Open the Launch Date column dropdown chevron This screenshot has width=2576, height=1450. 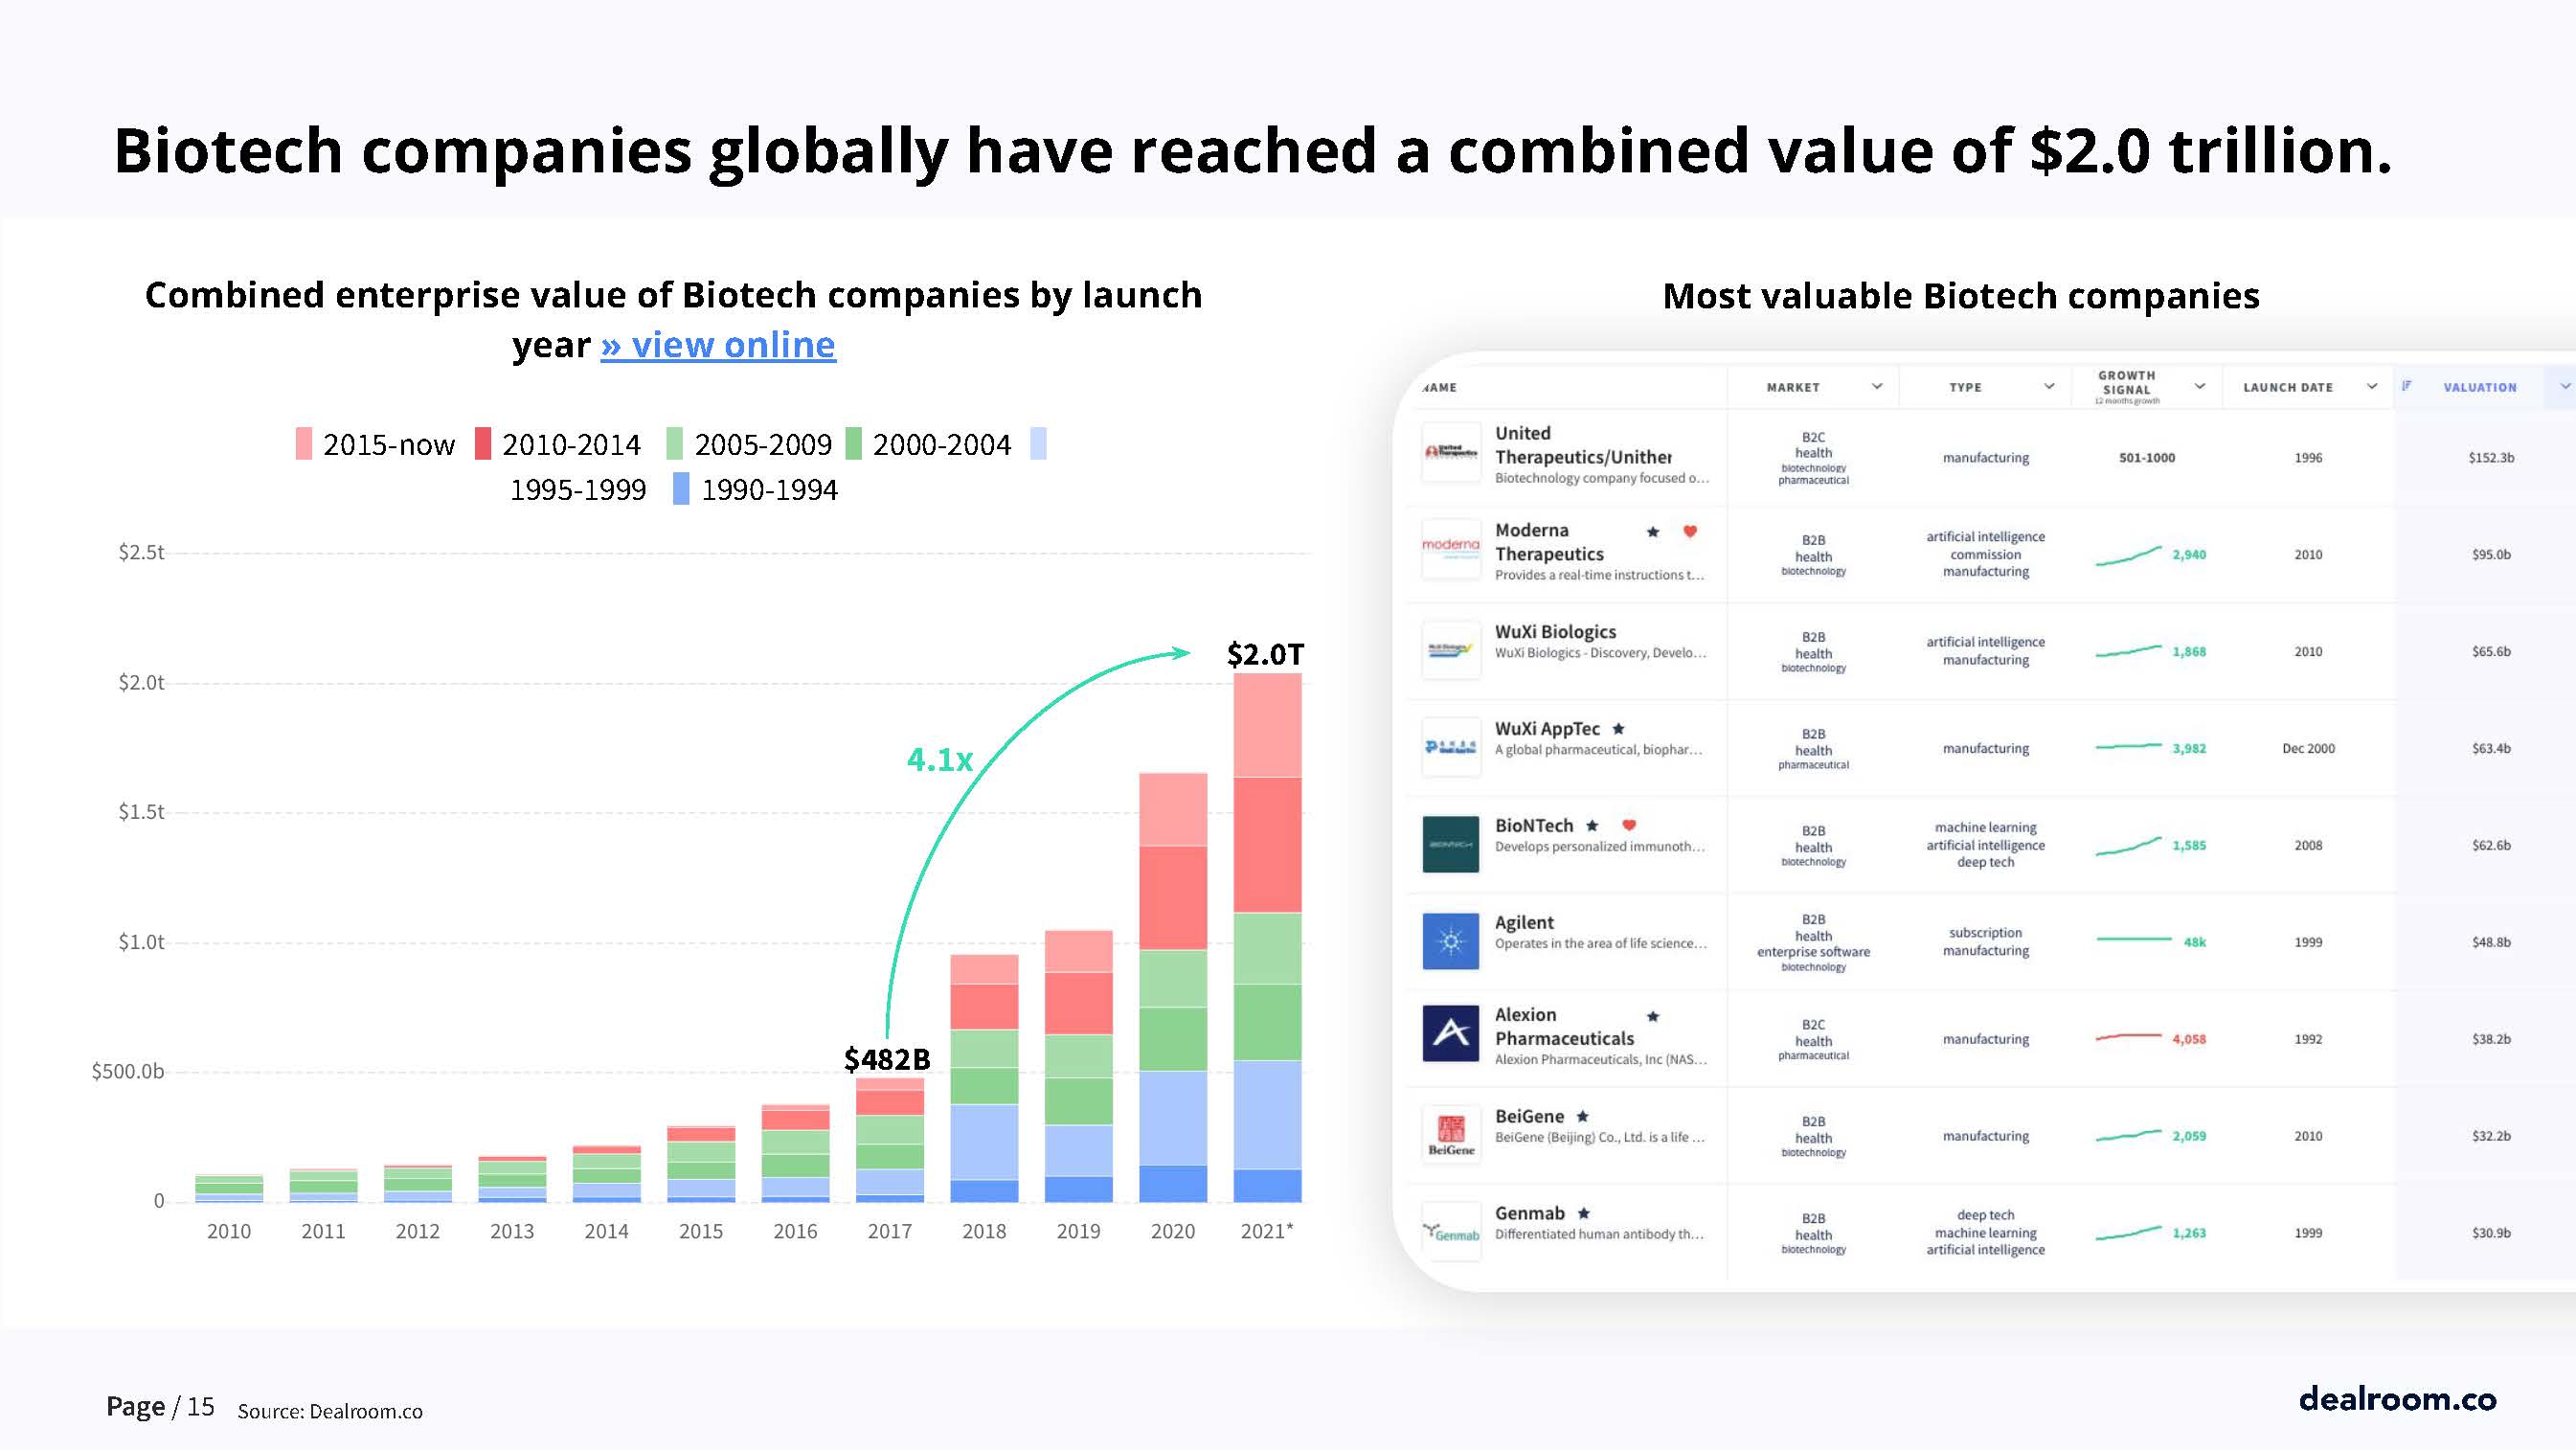(x=2372, y=387)
